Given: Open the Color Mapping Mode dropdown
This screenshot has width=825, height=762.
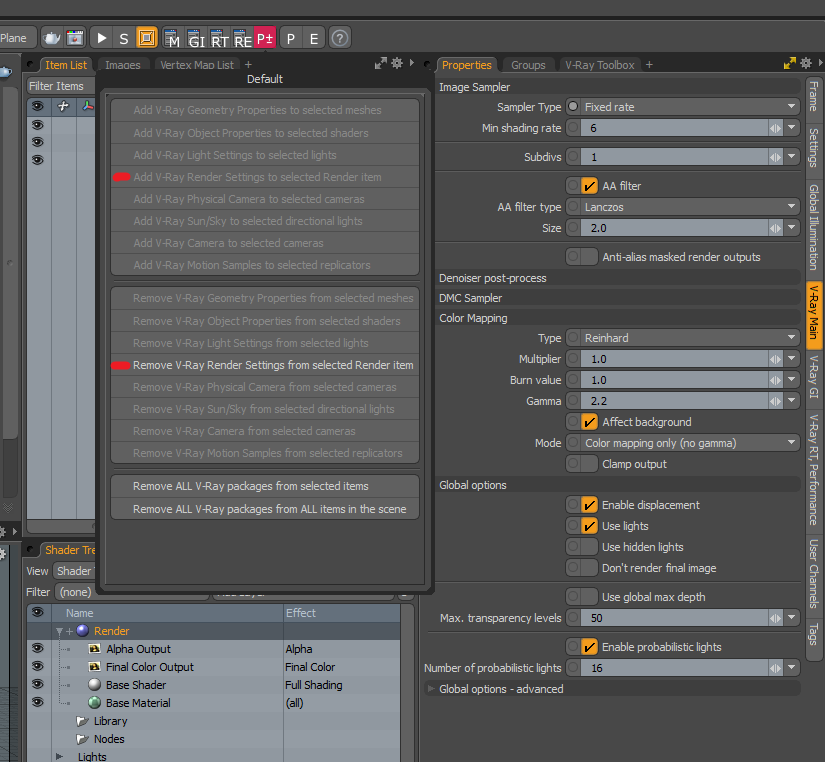Looking at the screenshot, I should (690, 443).
